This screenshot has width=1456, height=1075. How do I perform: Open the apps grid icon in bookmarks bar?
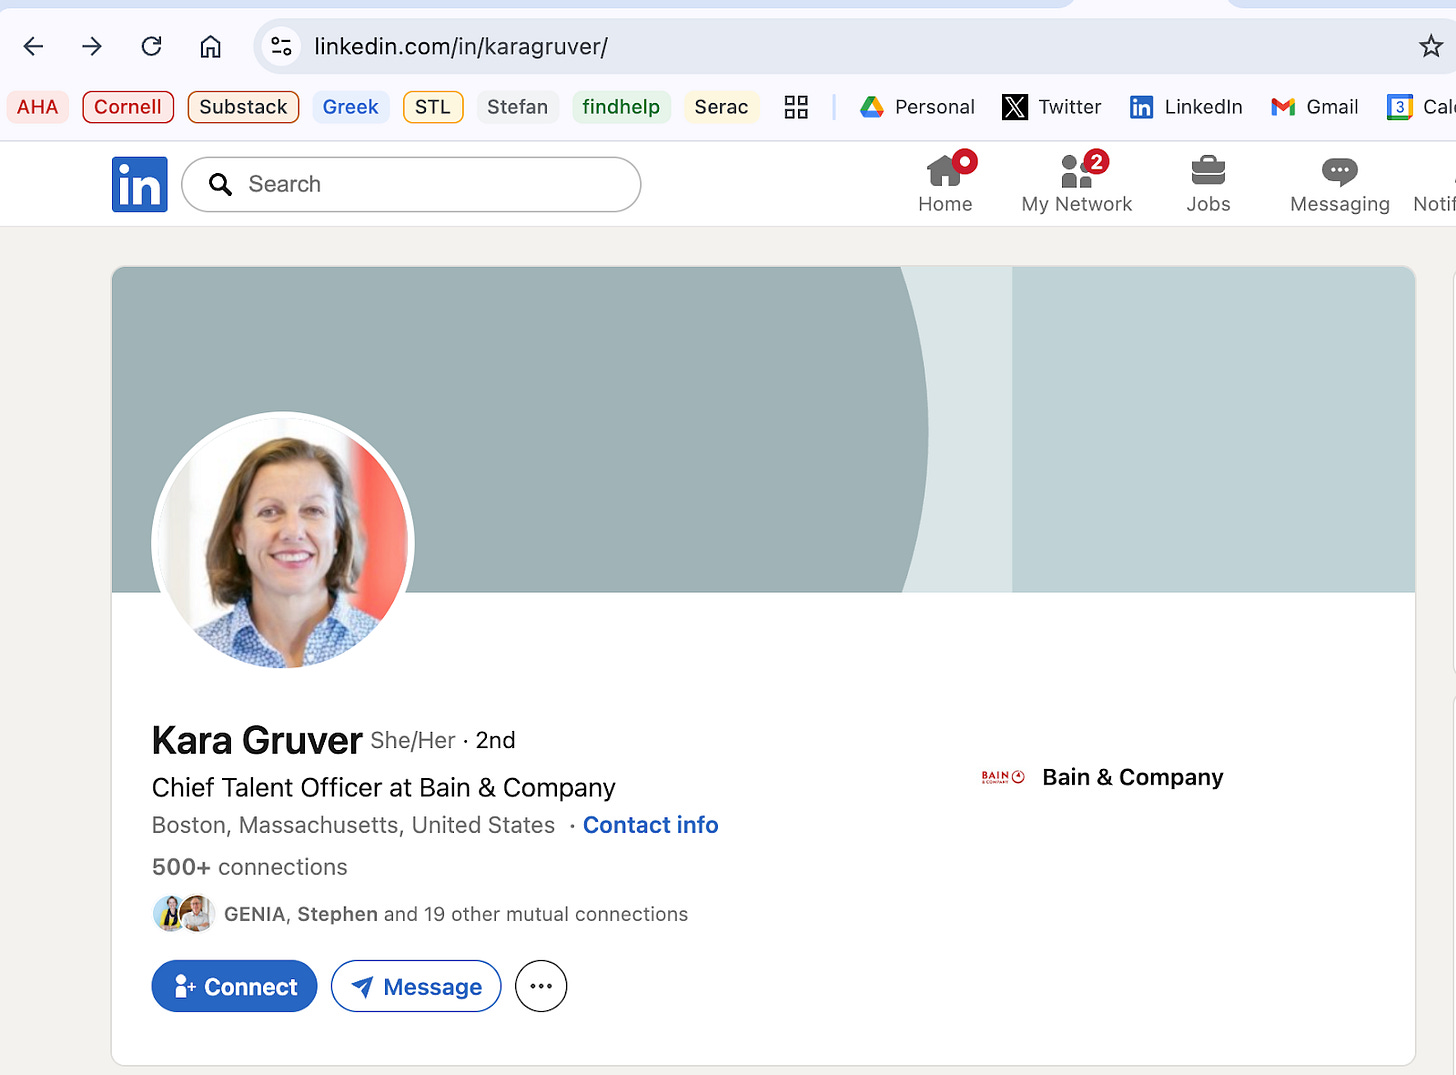(796, 107)
